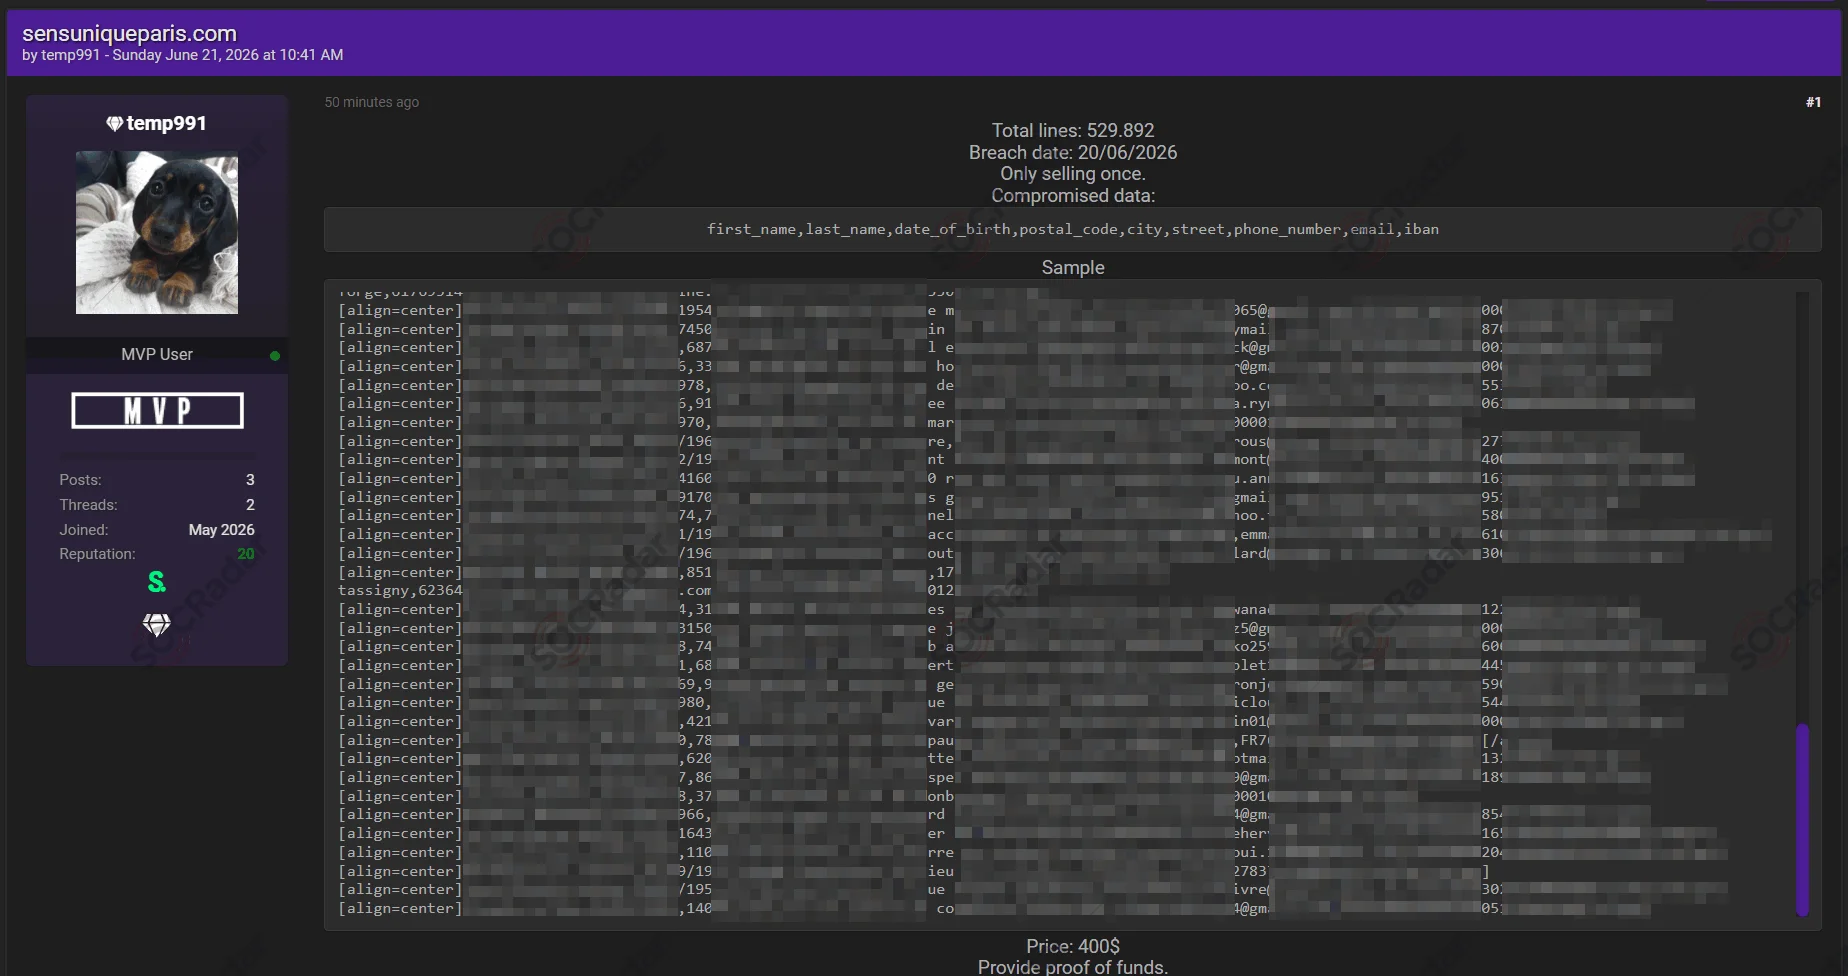
Task: Click the 'Breach date: 20/06/2026' line
Action: click(1072, 152)
